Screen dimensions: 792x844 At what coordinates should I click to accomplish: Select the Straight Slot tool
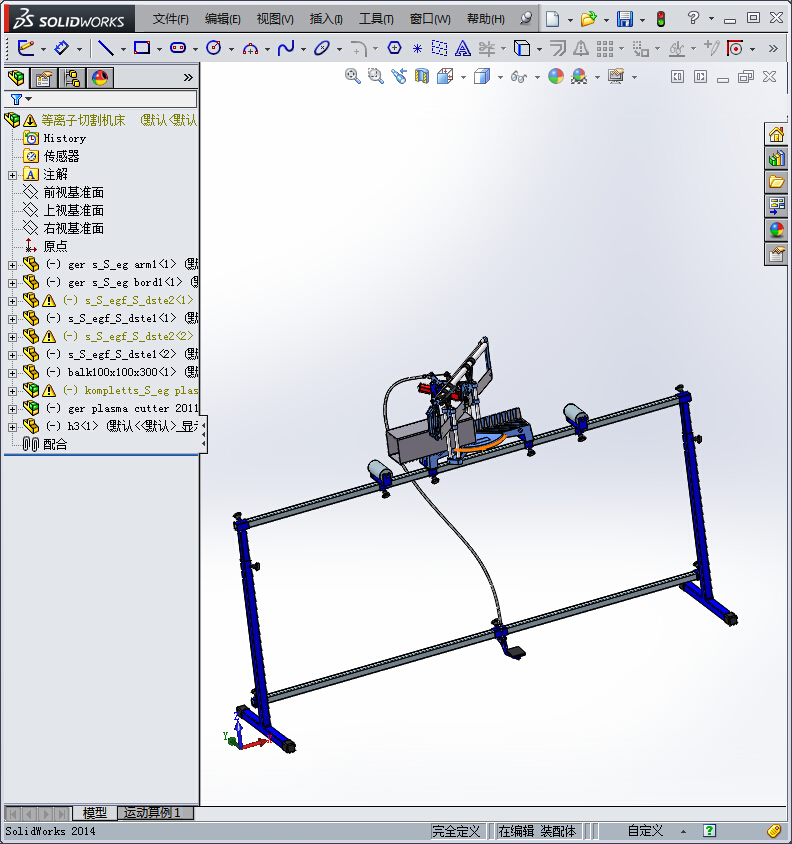point(178,48)
